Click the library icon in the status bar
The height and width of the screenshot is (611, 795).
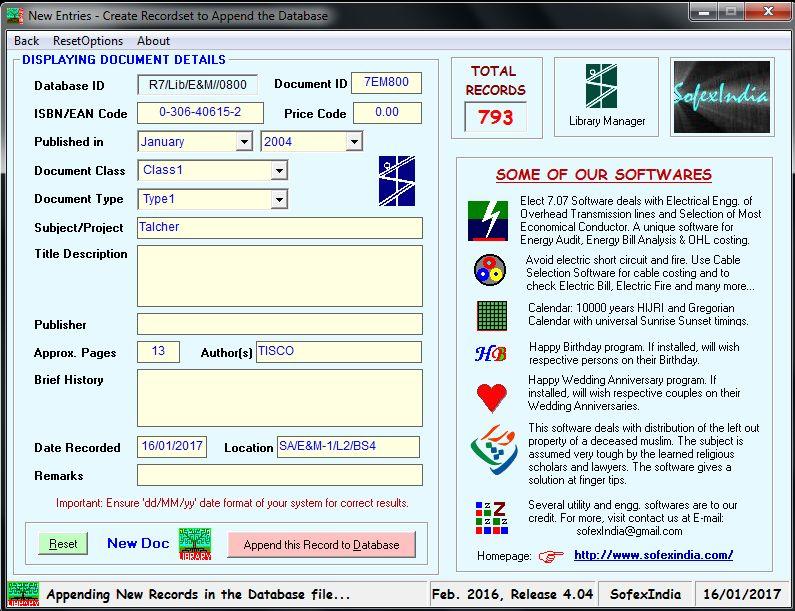(23, 594)
